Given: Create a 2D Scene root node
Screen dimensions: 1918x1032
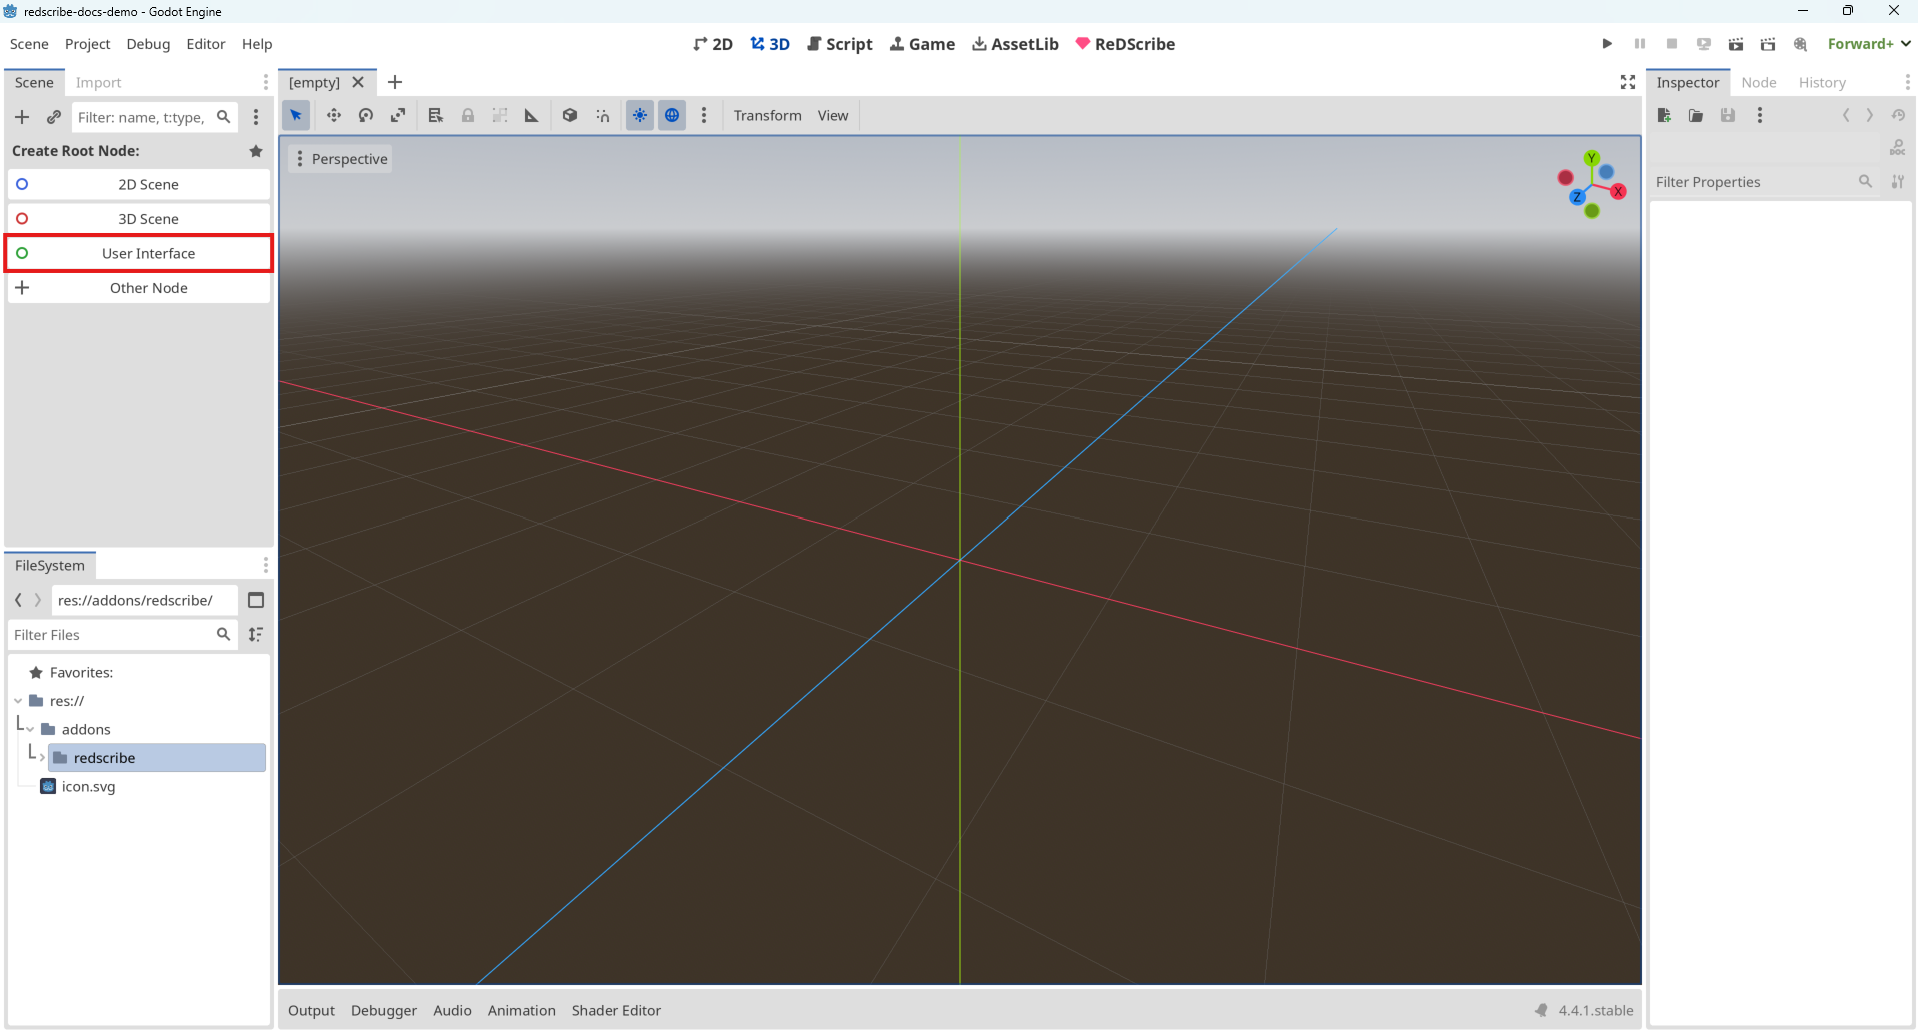Looking at the screenshot, I should point(139,184).
